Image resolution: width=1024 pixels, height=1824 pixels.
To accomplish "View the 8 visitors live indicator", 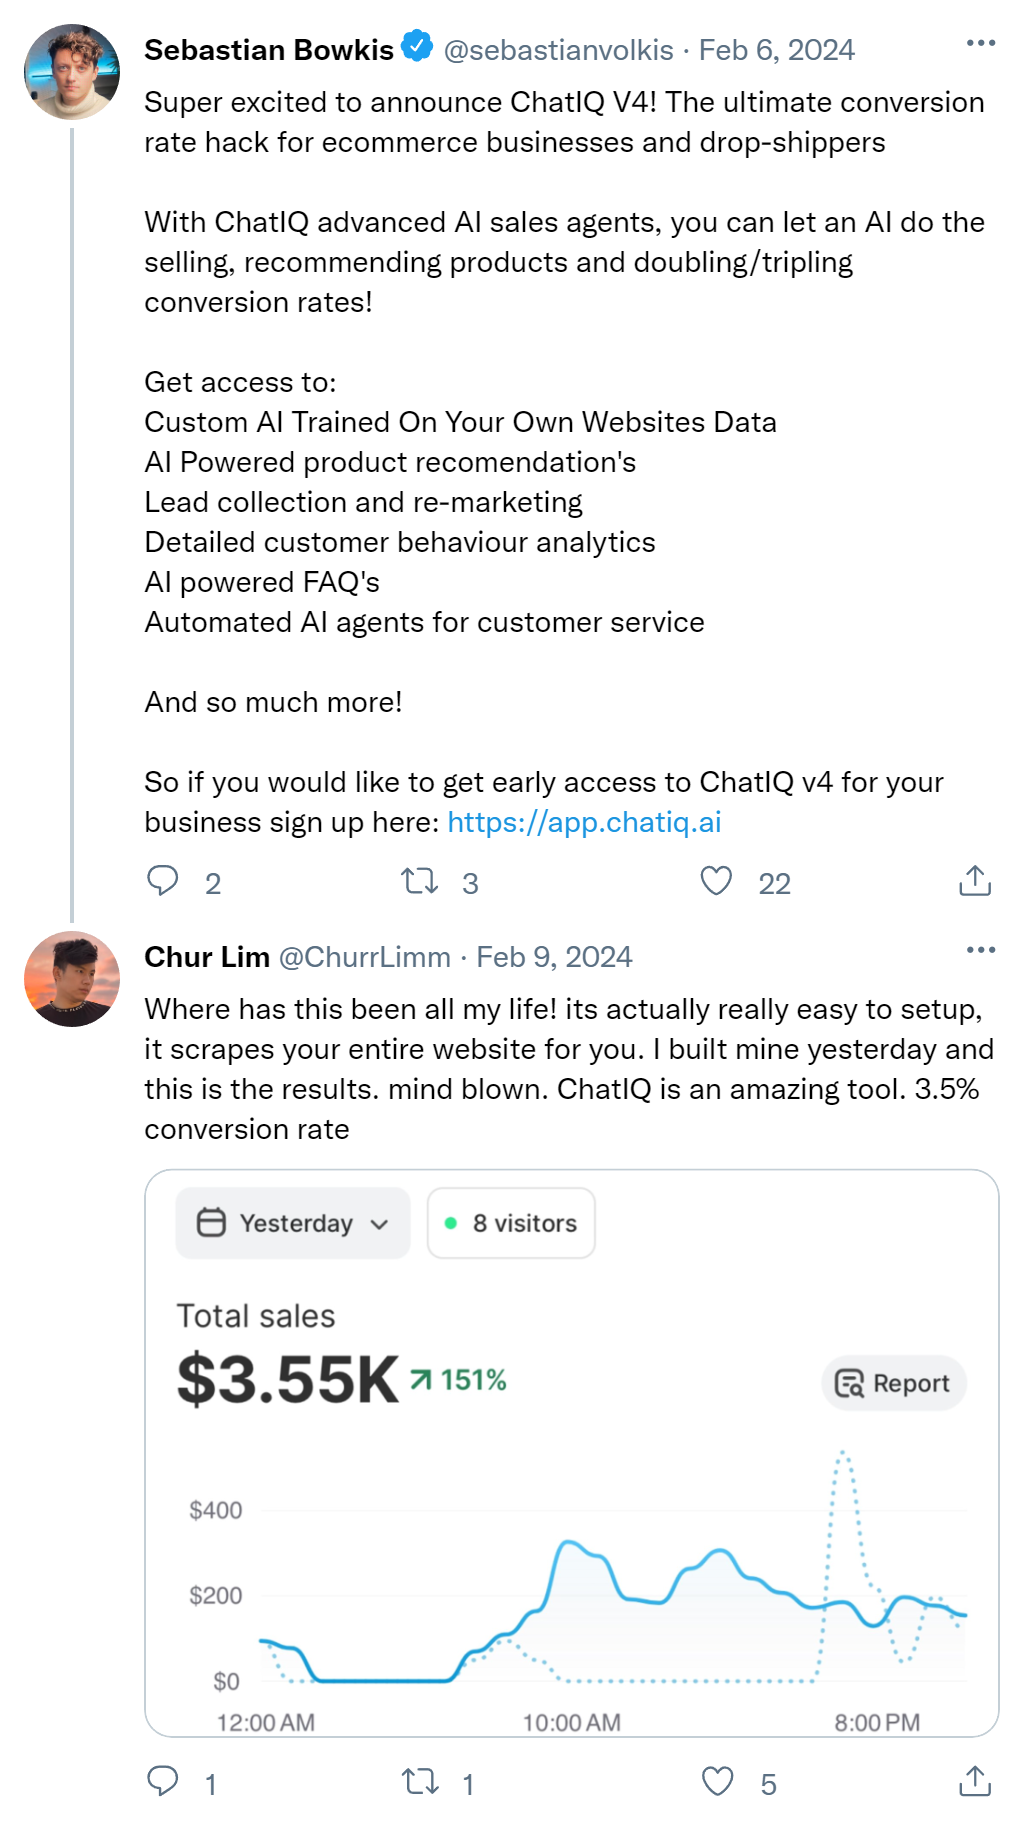I will click(511, 1223).
